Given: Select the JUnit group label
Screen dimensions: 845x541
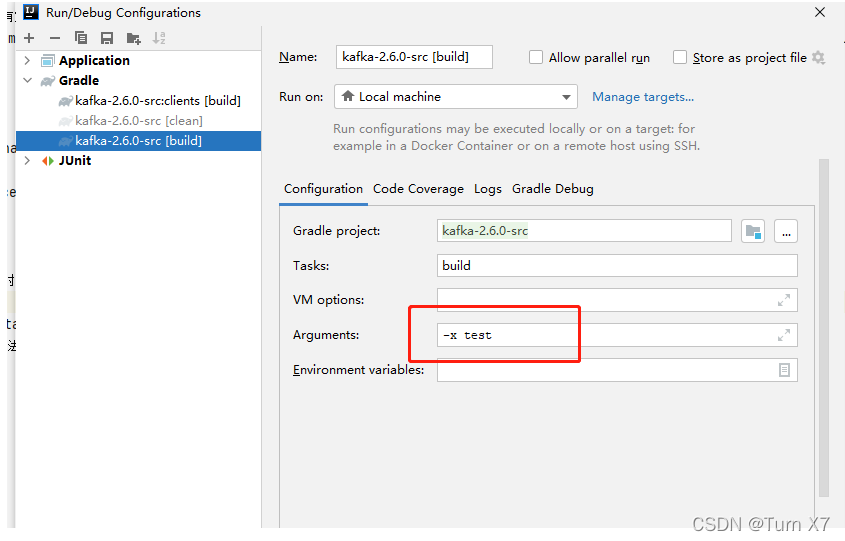Looking at the screenshot, I should tap(75, 161).
